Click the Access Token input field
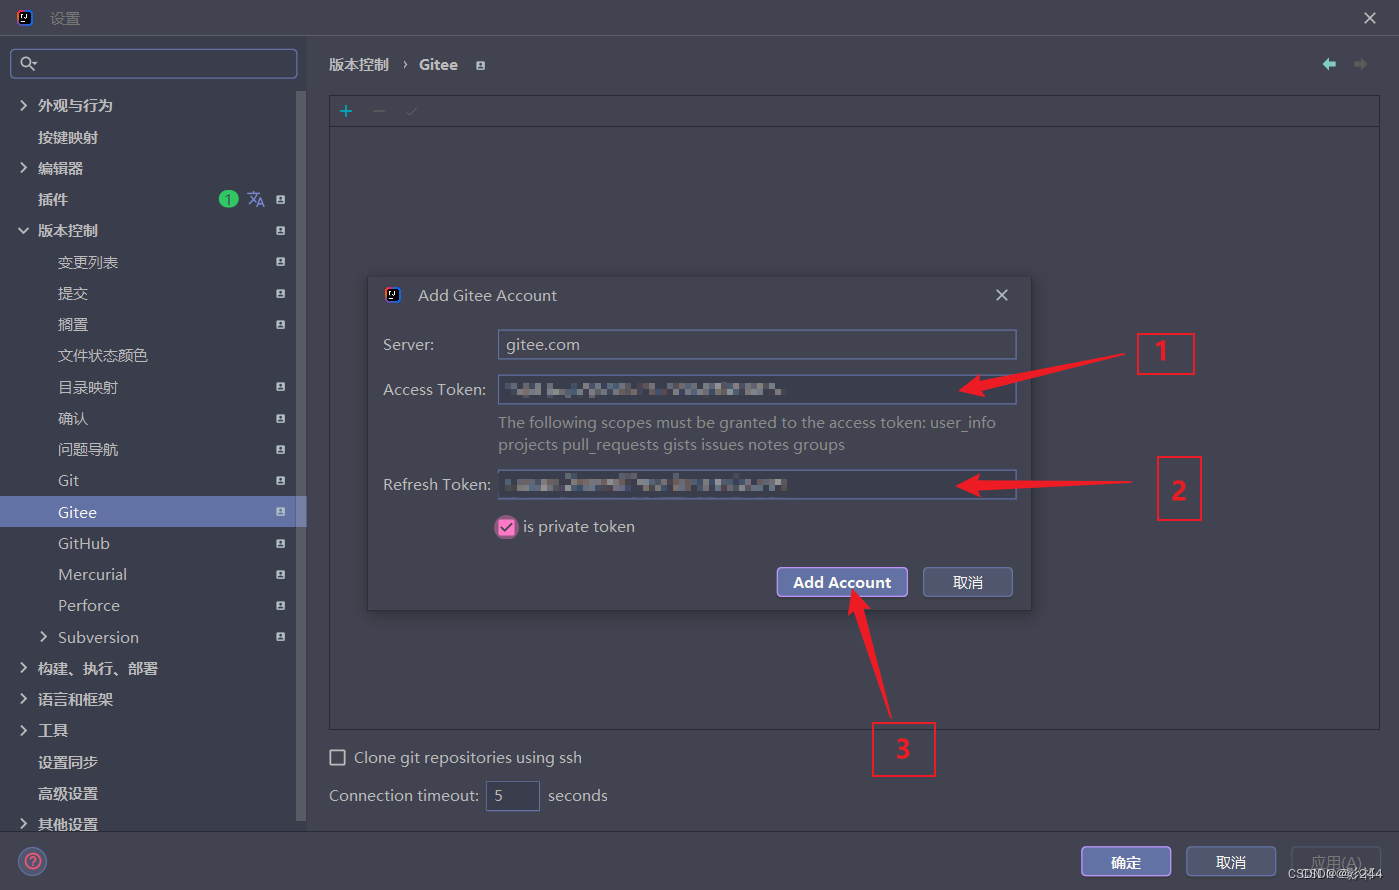1399x890 pixels. [757, 389]
